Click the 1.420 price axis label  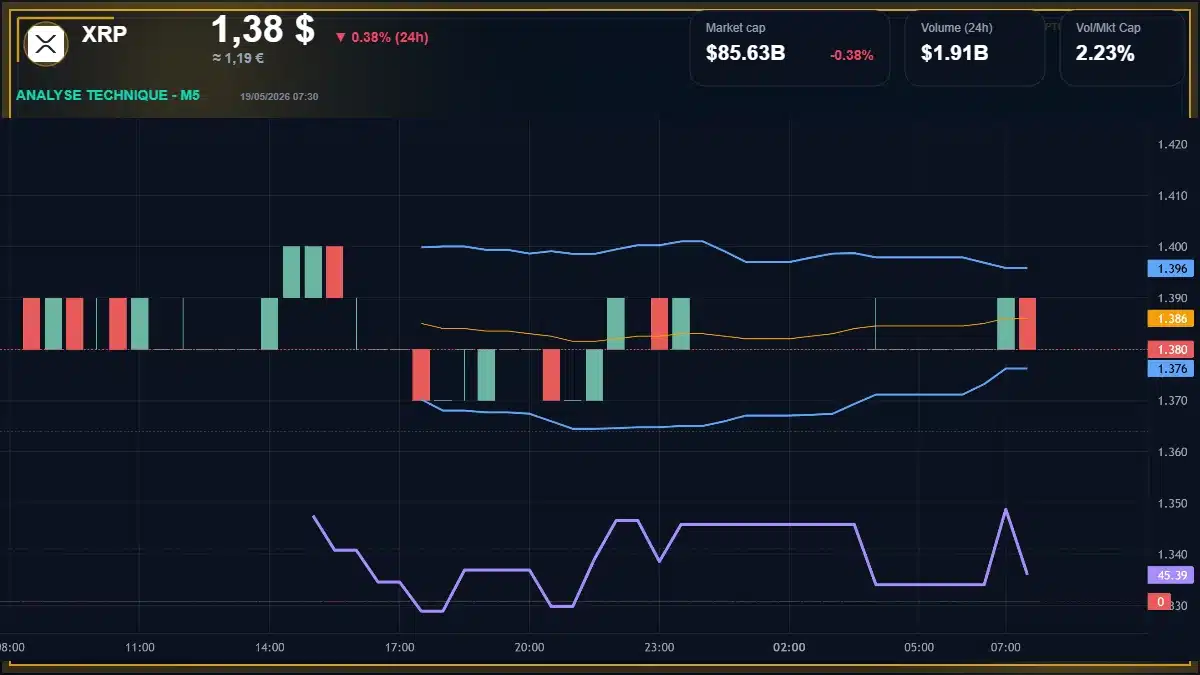coord(1171,144)
